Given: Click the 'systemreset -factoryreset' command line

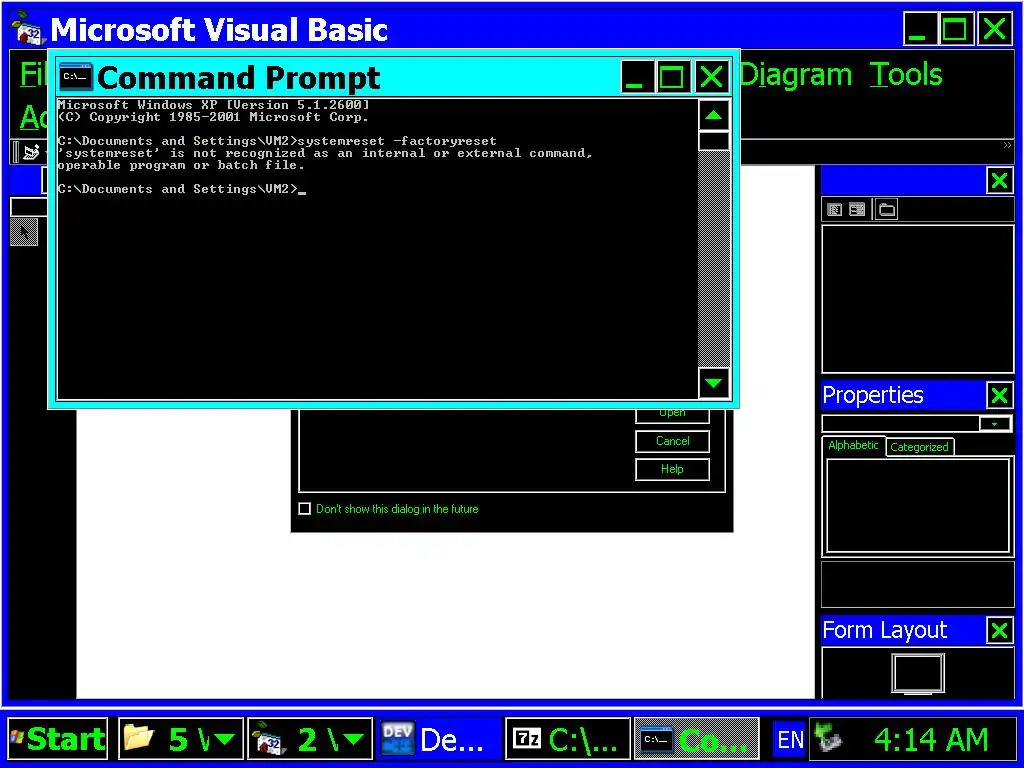Looking at the screenshot, I should (277, 141).
